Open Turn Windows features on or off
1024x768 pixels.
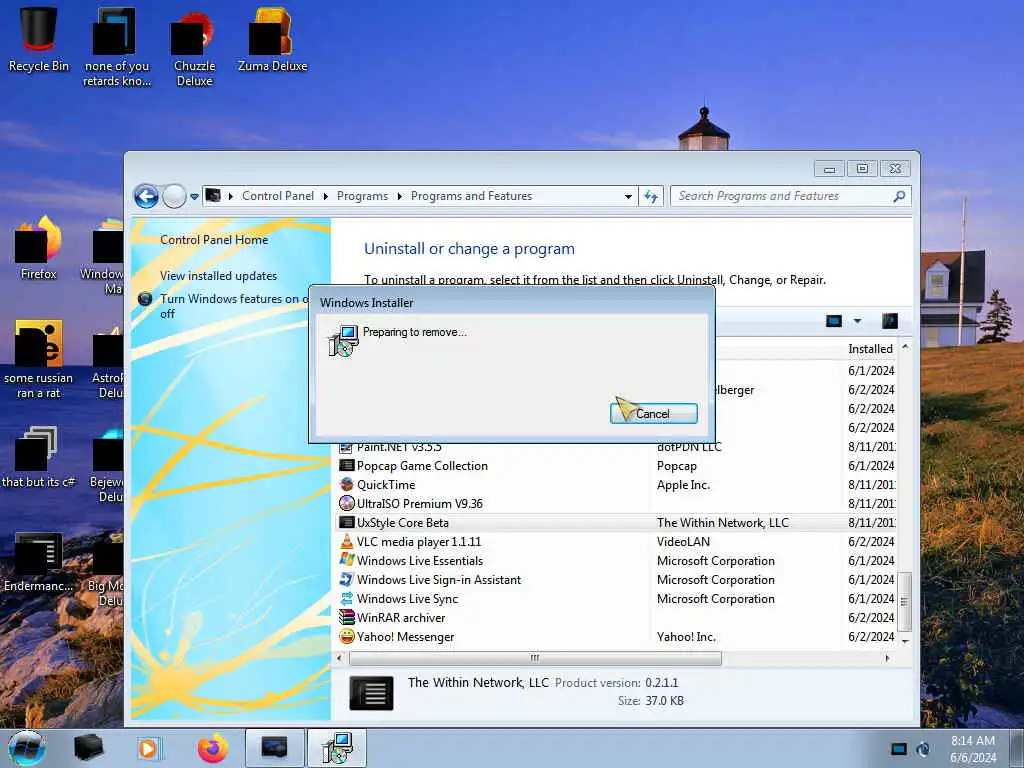click(x=234, y=306)
